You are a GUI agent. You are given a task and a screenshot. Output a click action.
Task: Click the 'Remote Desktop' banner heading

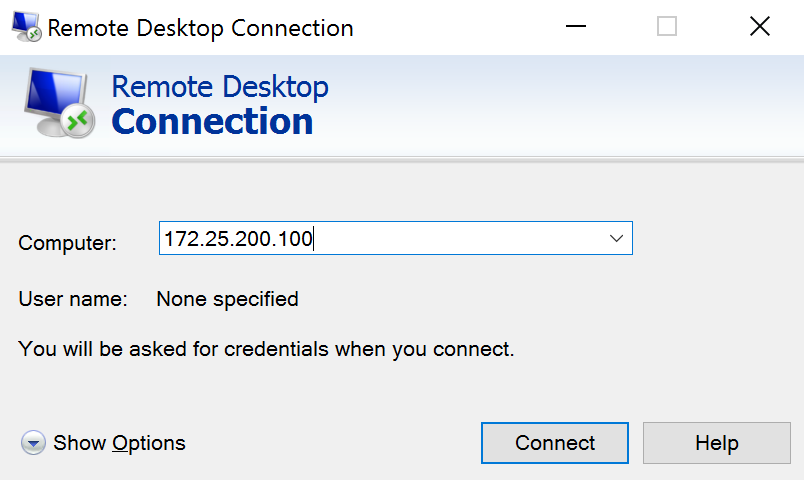coord(220,87)
